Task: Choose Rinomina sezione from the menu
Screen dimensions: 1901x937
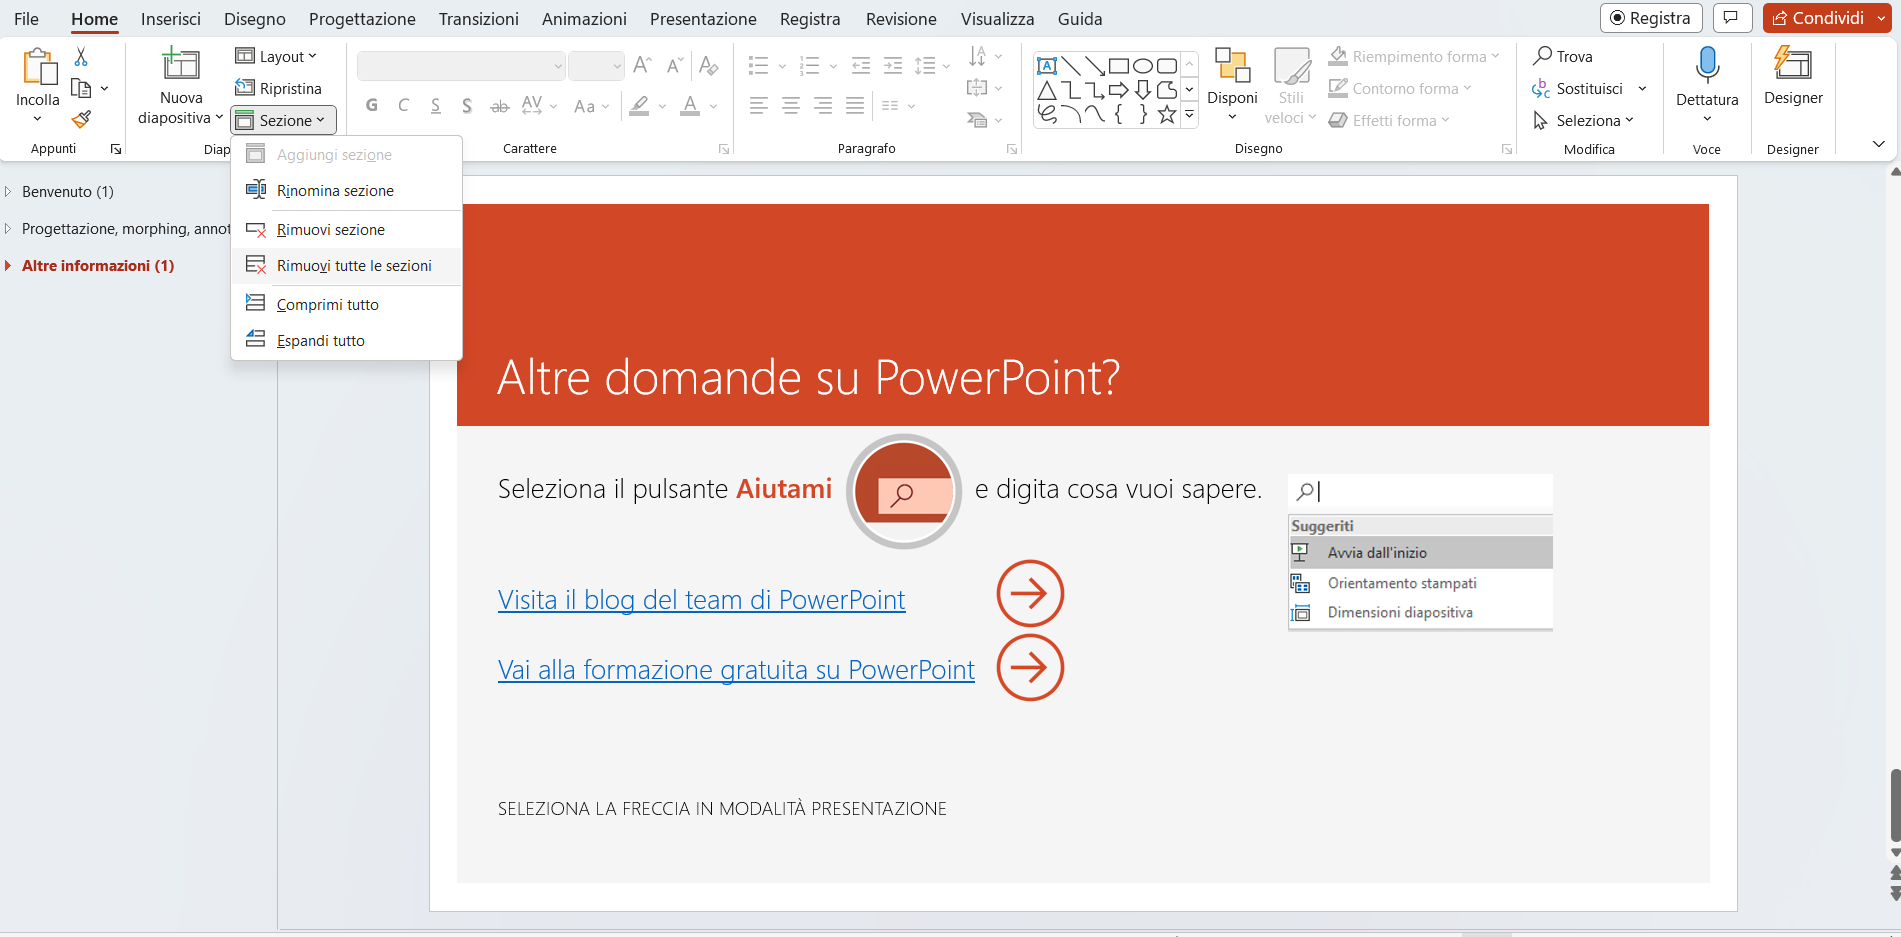Action: (335, 190)
